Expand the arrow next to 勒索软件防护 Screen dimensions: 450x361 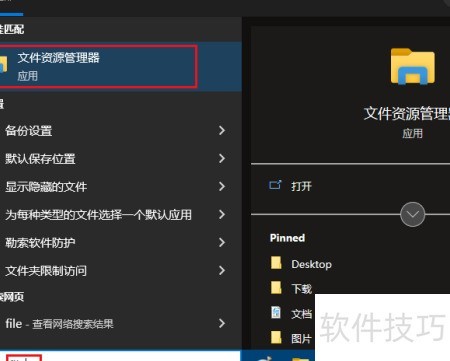222,242
